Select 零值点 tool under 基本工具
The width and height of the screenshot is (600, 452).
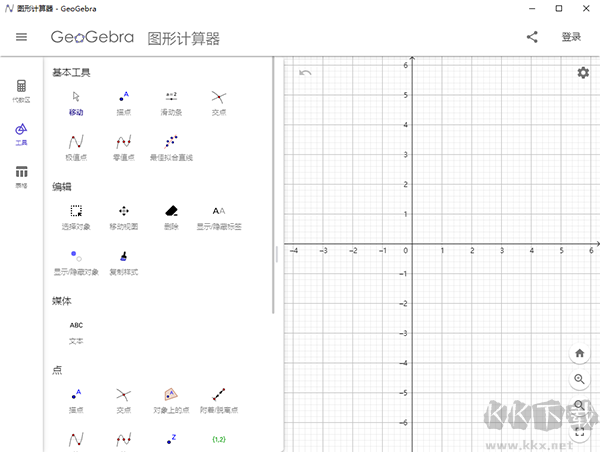tap(124, 148)
